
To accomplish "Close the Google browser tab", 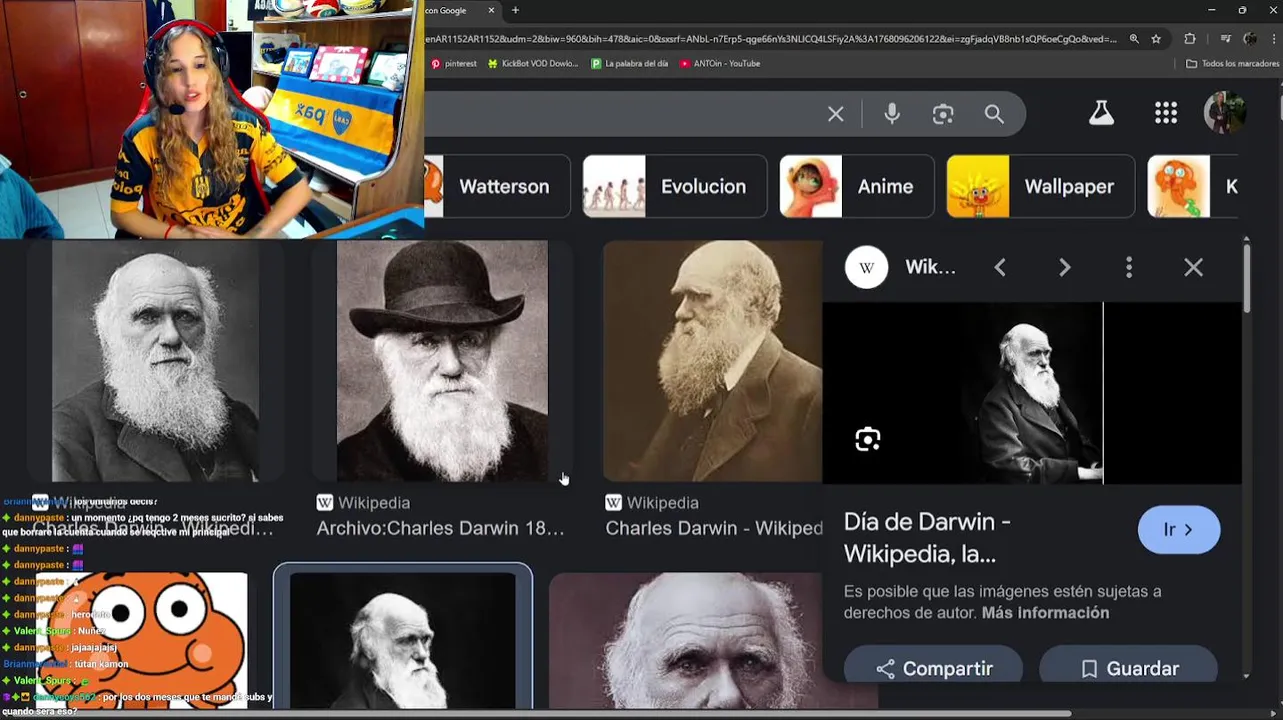I will click(x=491, y=10).
